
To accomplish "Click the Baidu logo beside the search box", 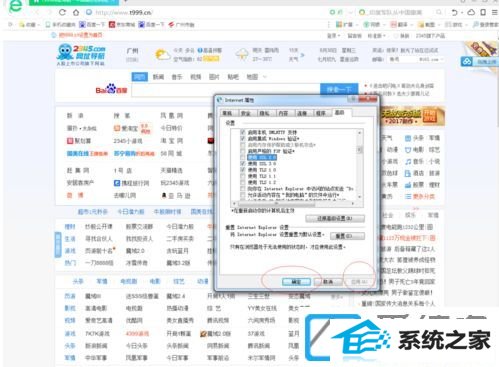I will pos(111,89).
